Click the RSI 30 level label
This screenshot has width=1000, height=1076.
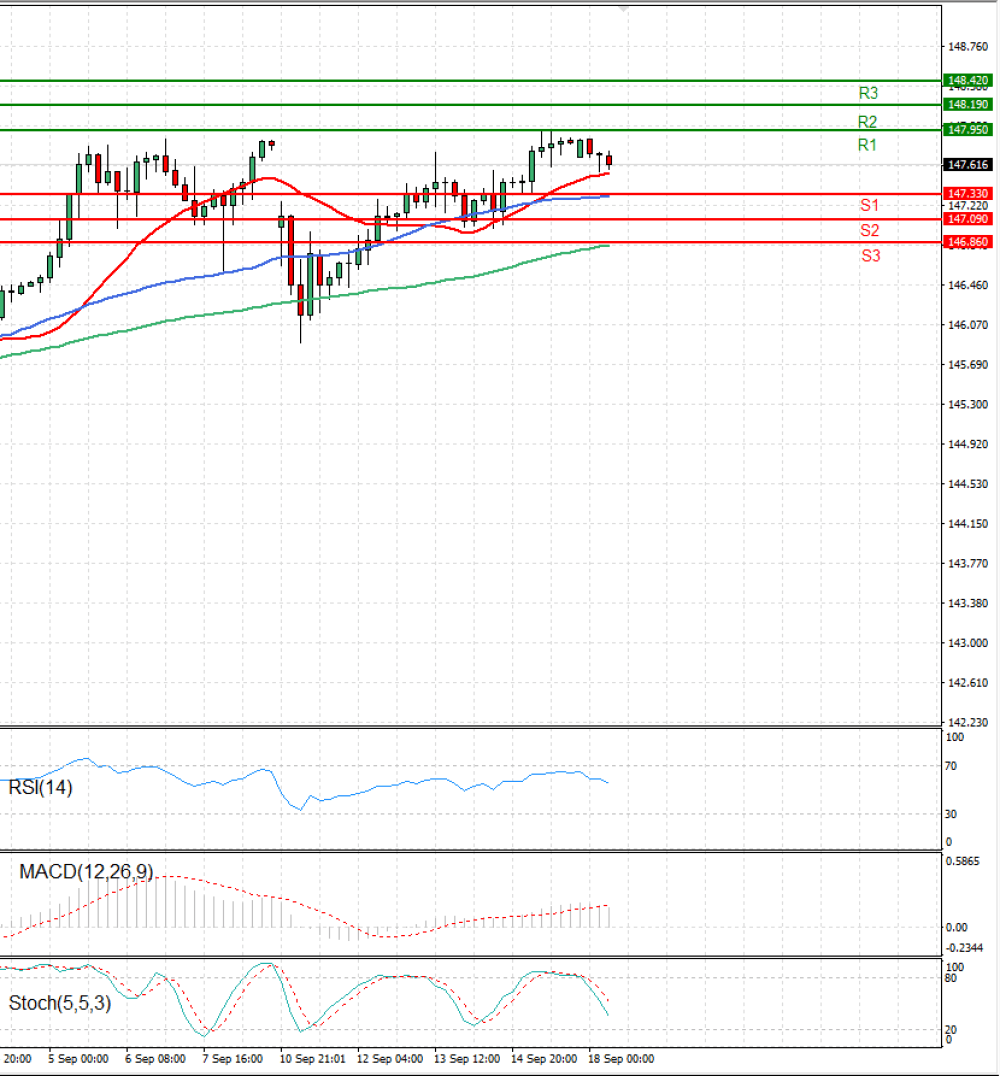951,814
